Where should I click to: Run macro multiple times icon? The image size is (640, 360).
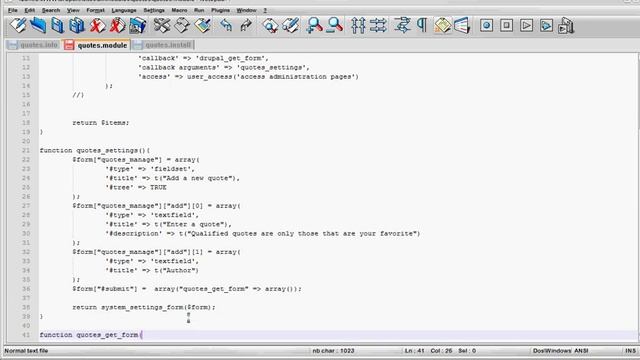point(547,26)
